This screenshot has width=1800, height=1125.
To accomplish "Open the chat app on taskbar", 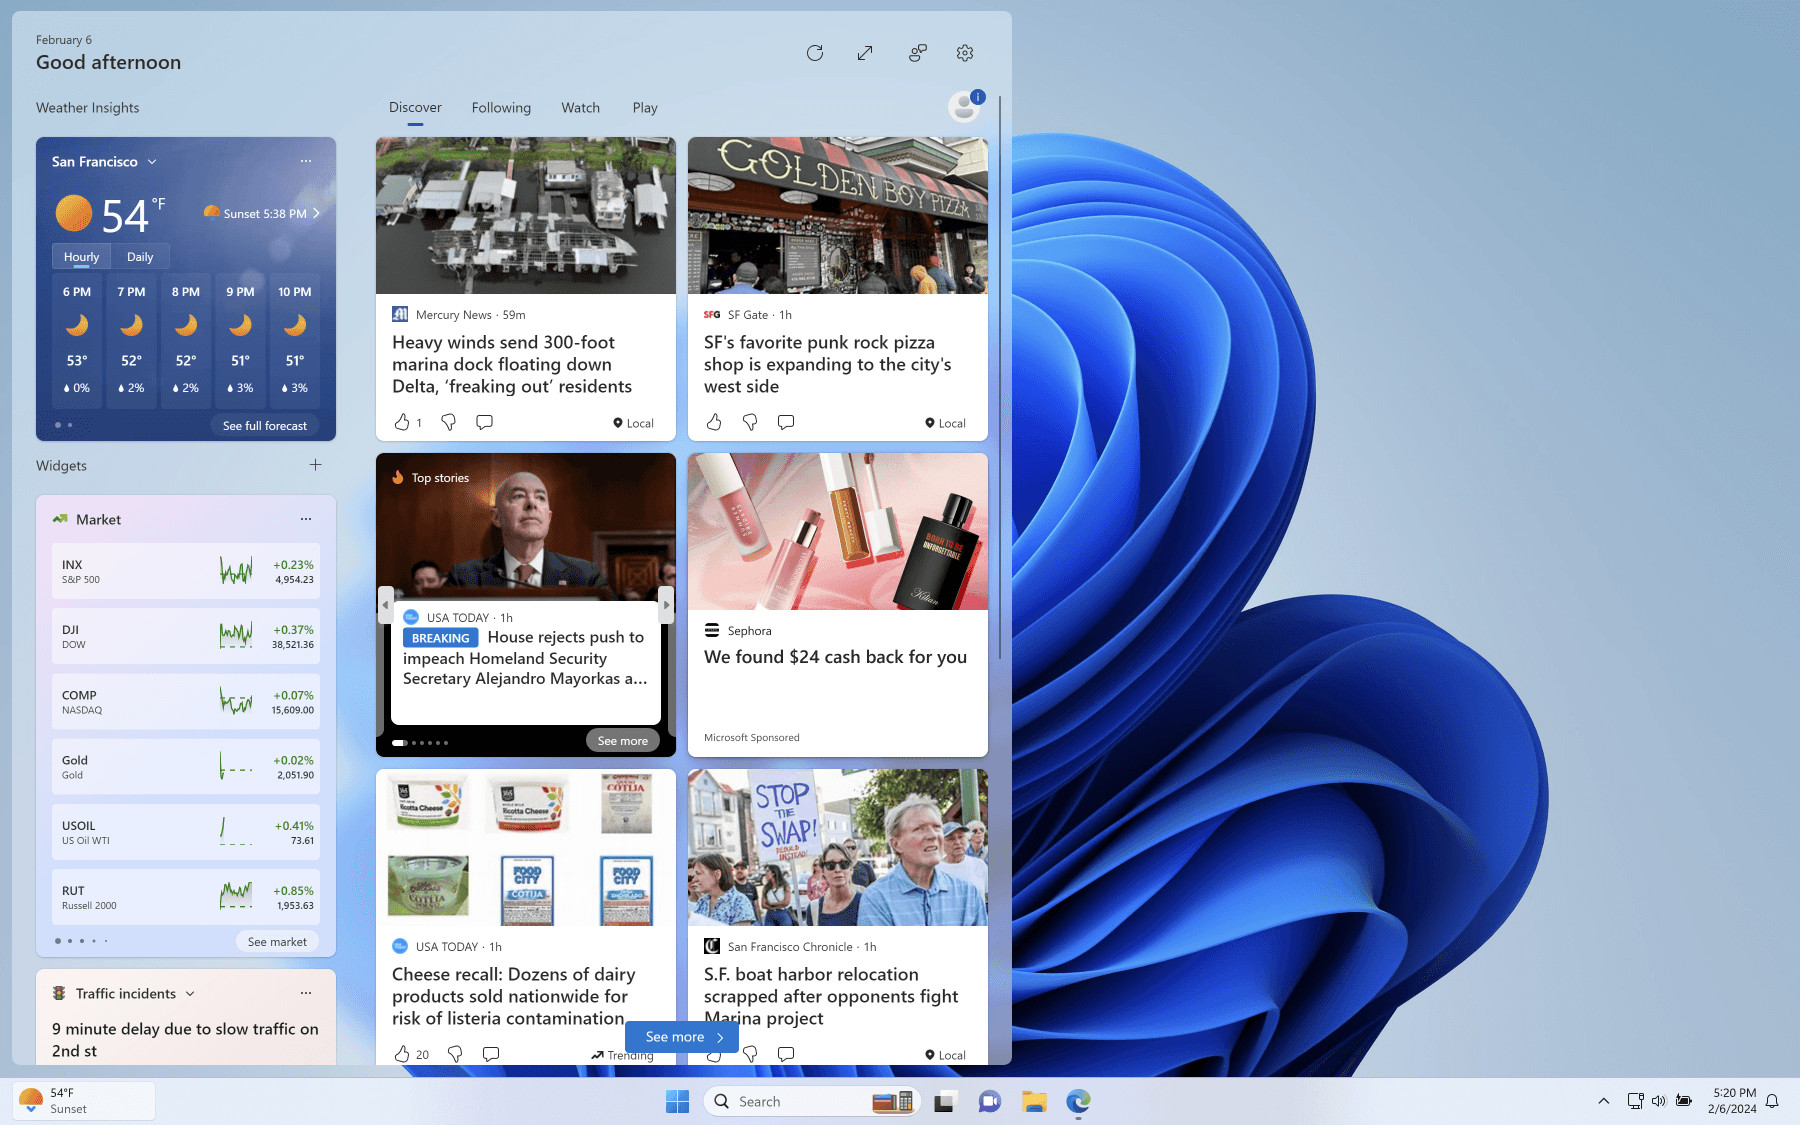I will pyautogui.click(x=990, y=1101).
